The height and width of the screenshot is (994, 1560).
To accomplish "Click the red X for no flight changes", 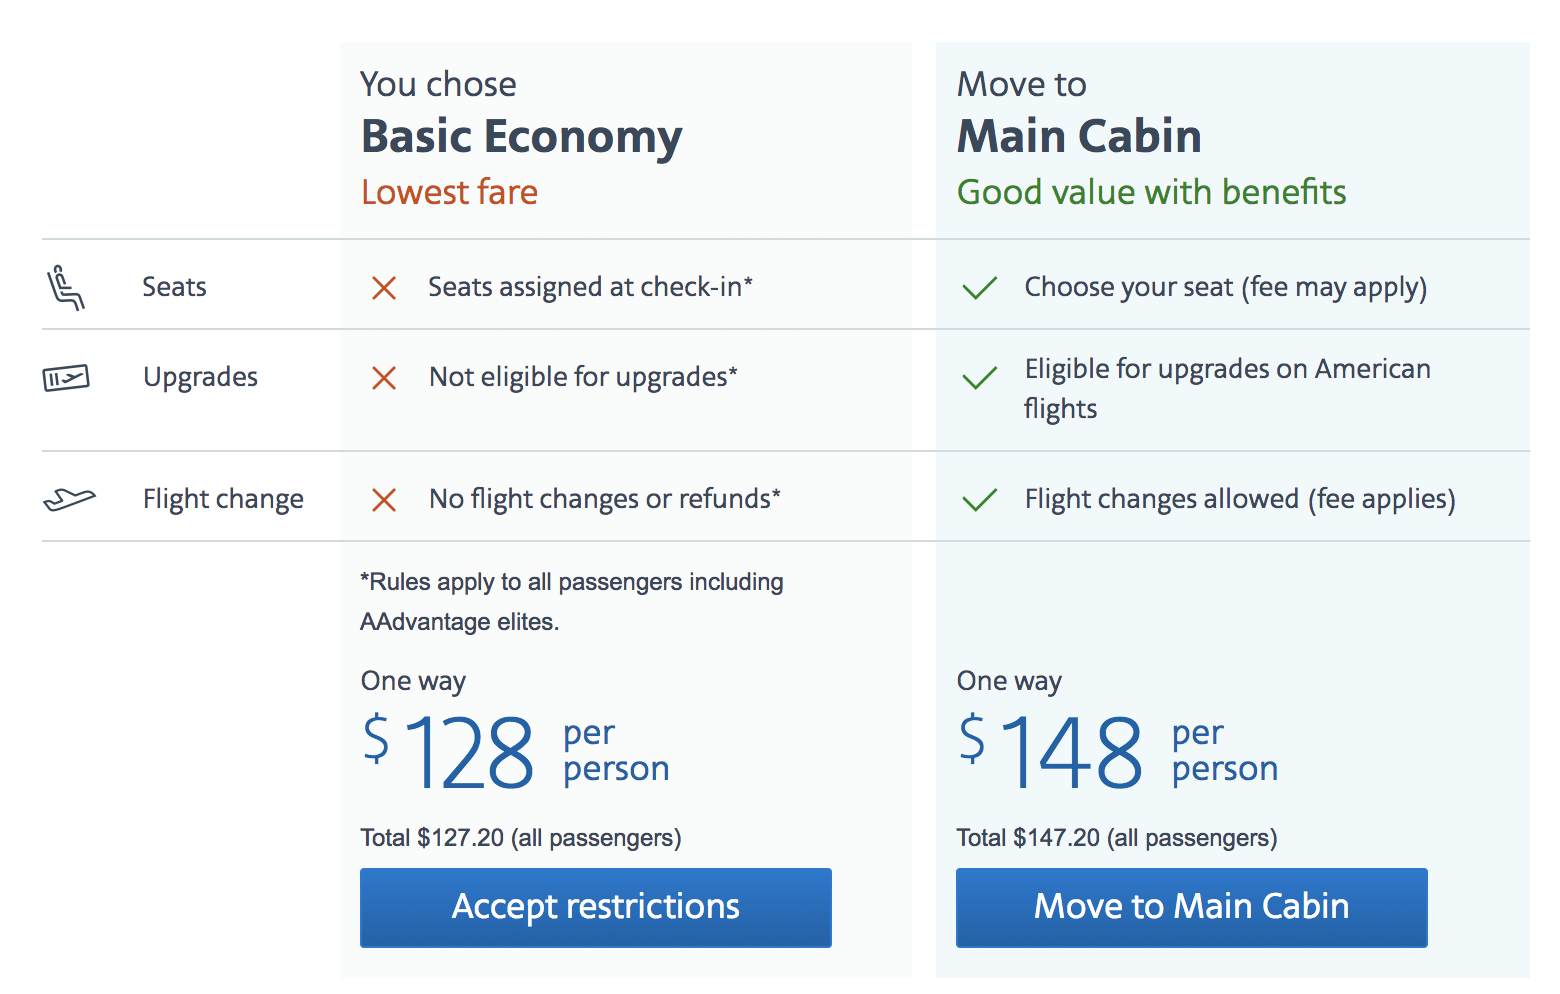I will point(384,500).
